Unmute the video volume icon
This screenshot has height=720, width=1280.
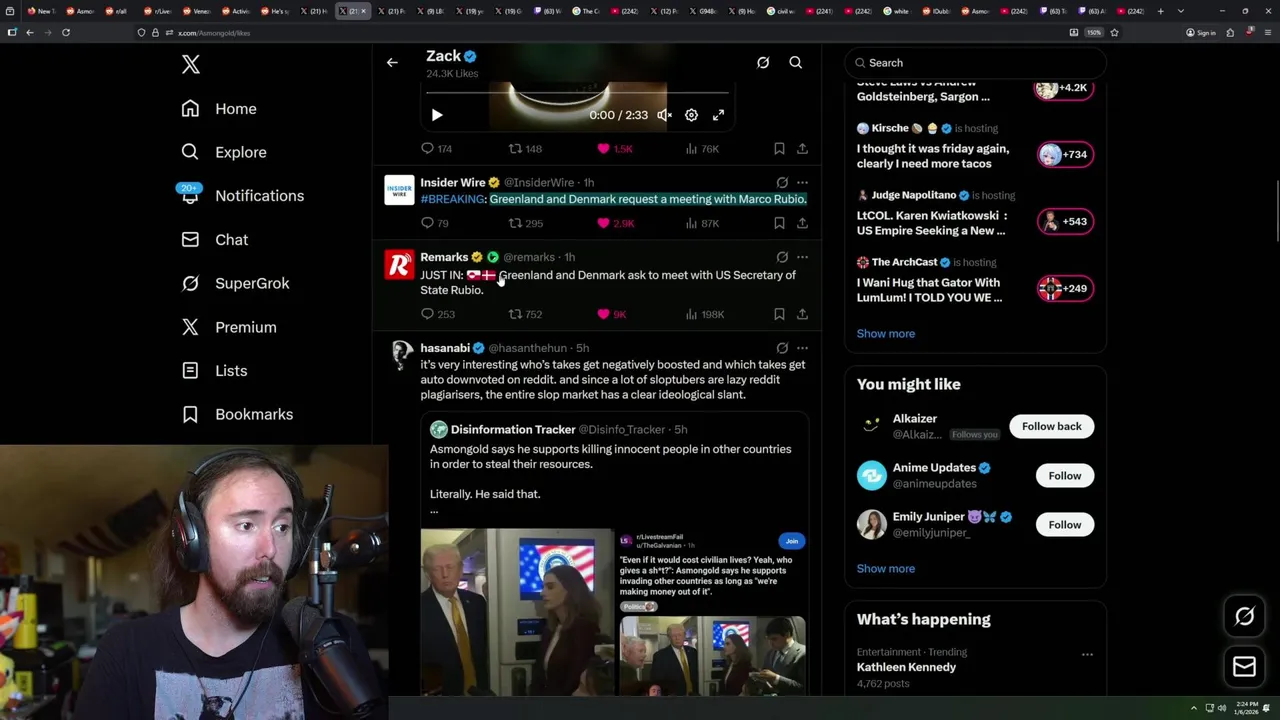click(x=664, y=115)
